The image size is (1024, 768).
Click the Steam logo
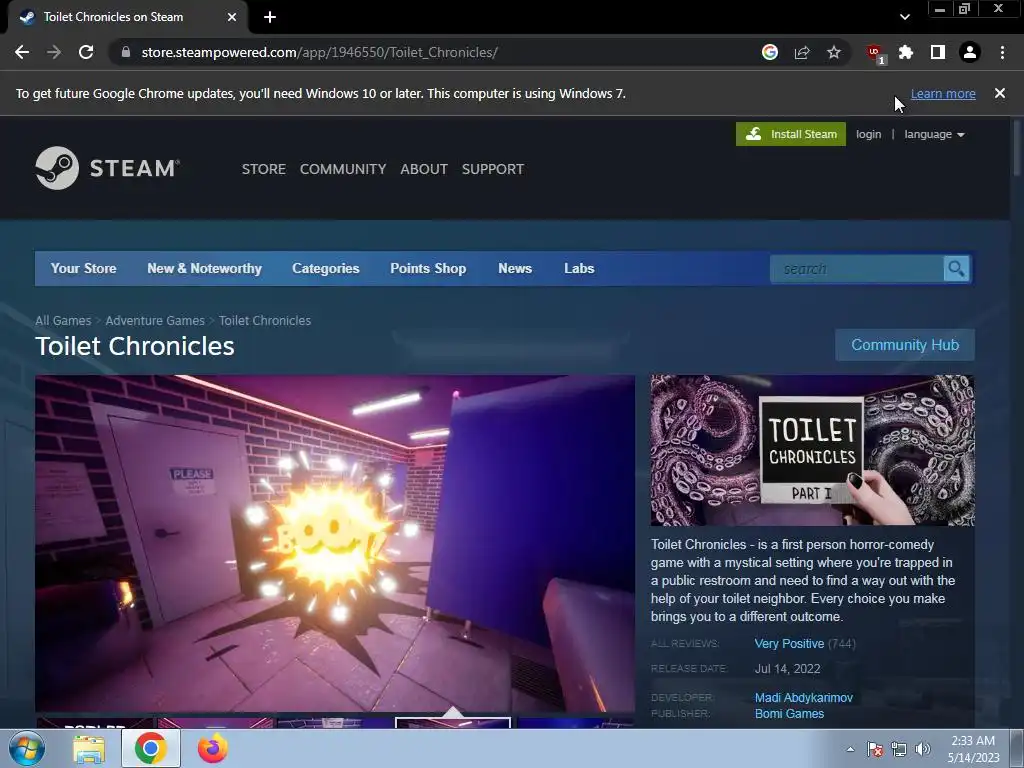tap(107, 168)
